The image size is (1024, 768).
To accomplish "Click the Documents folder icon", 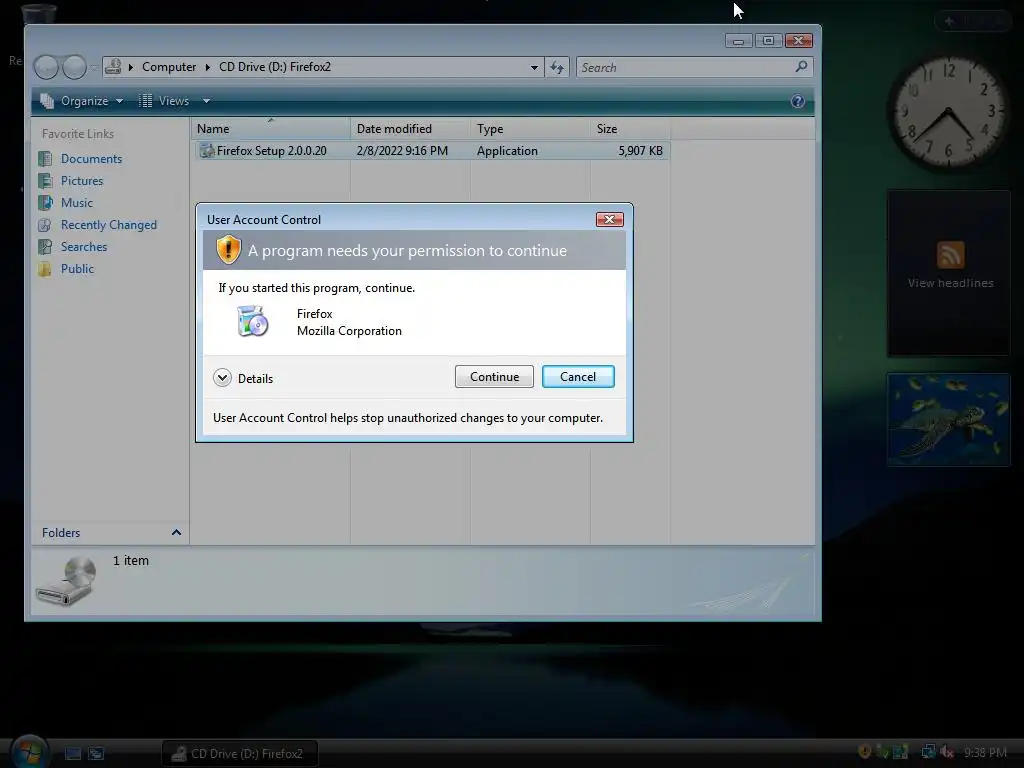I will (45, 159).
